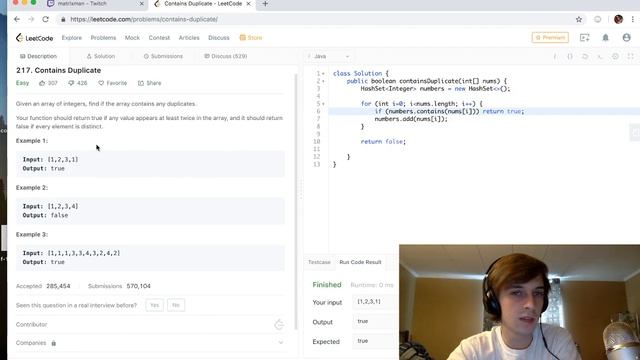640x360 pixels.
Task: Expand the Companies section chevron
Action: (x=281, y=343)
